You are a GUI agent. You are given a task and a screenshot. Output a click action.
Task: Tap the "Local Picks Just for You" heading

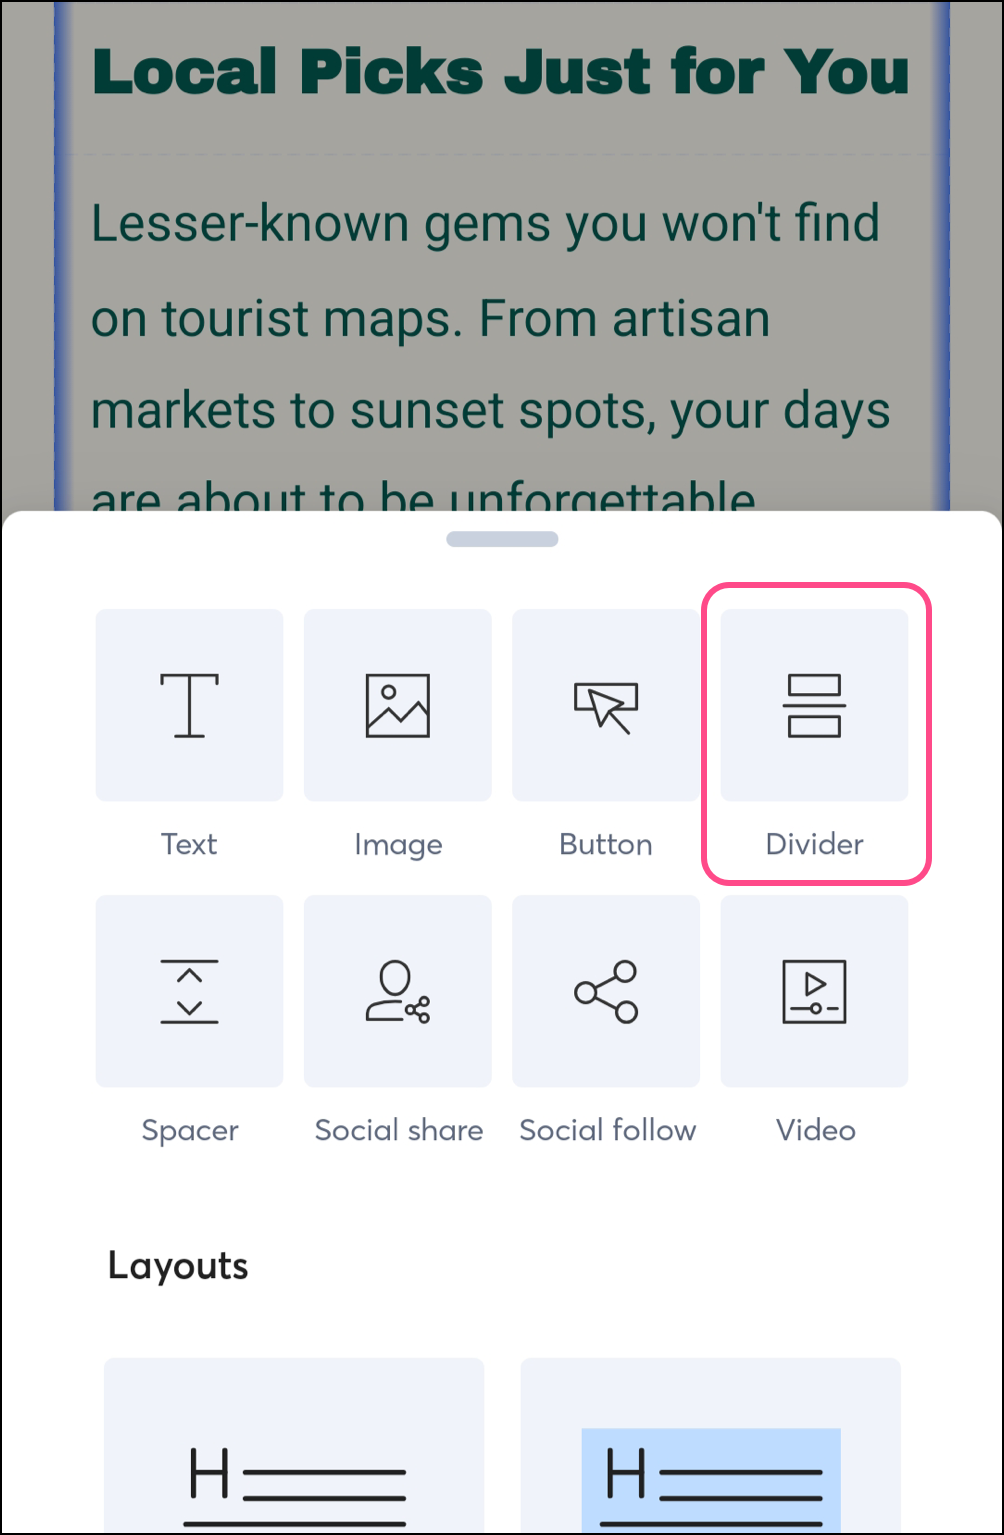[500, 72]
